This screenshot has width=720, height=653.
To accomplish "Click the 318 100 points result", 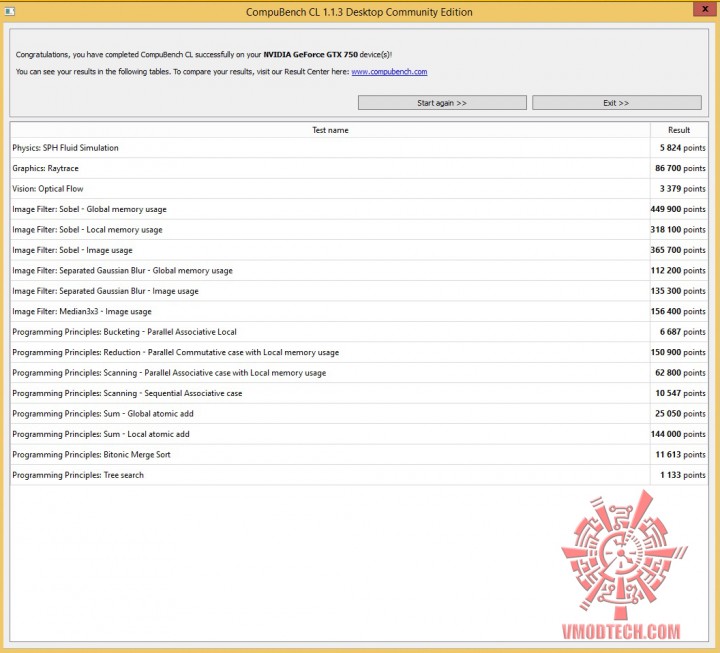I will pos(678,230).
